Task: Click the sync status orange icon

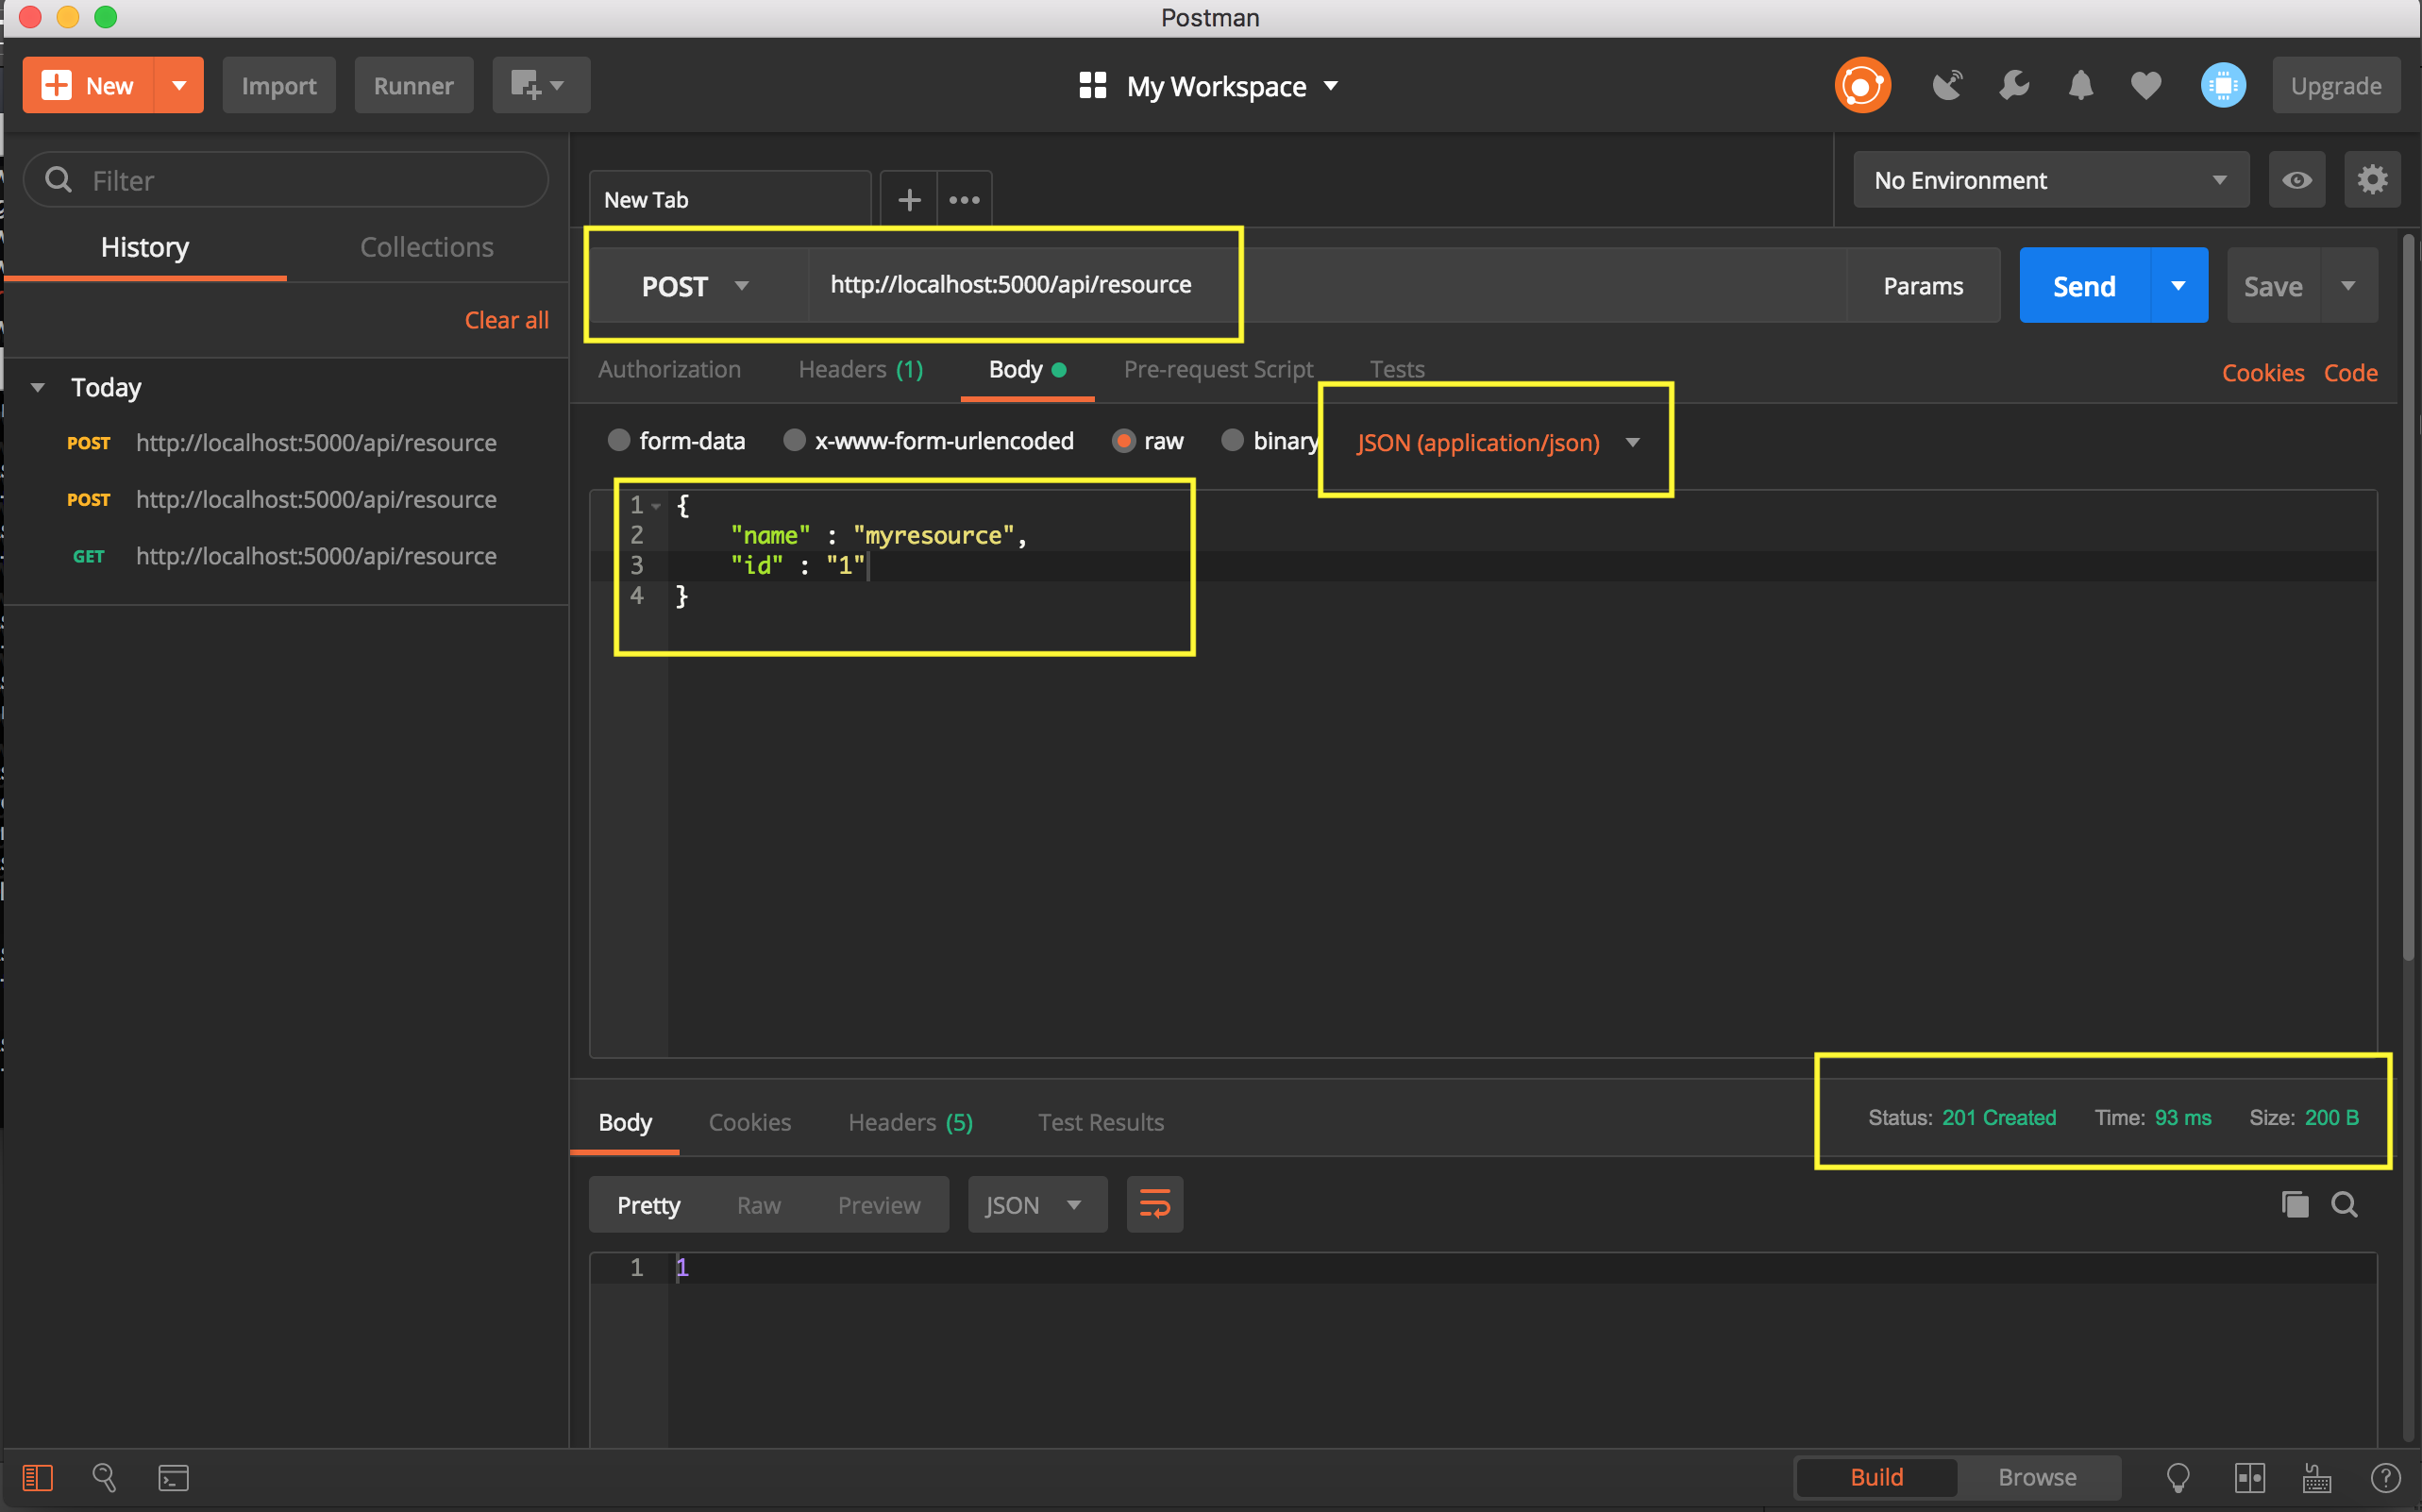Action: tap(1861, 86)
